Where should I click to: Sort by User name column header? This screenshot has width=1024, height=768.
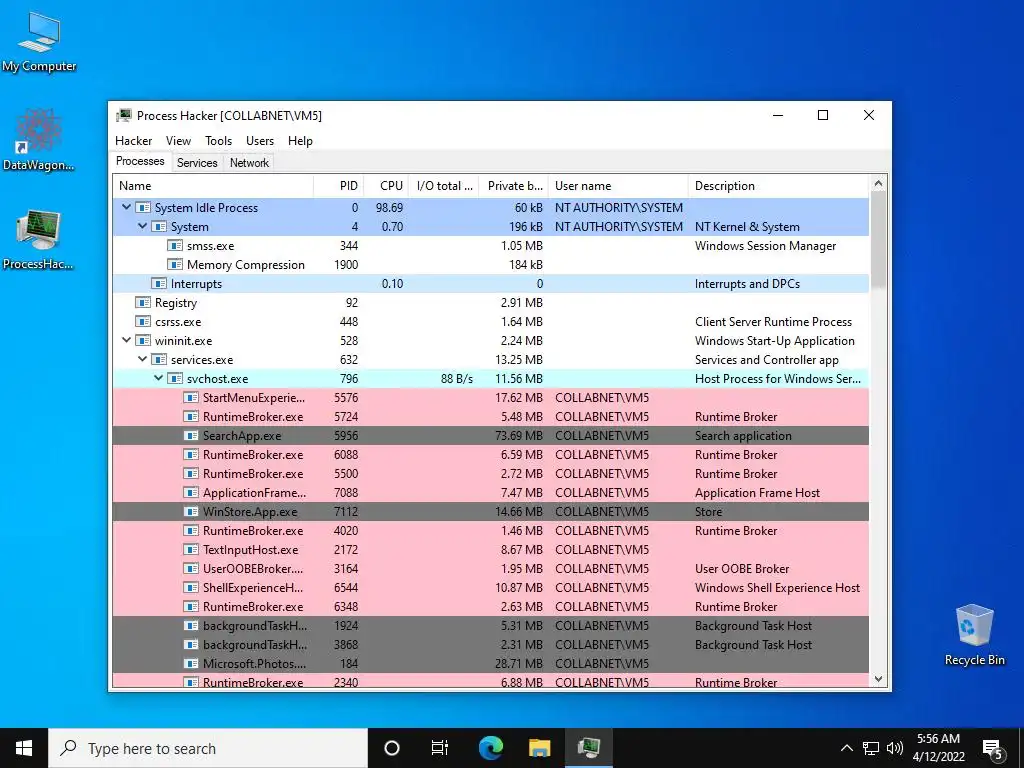pos(618,186)
